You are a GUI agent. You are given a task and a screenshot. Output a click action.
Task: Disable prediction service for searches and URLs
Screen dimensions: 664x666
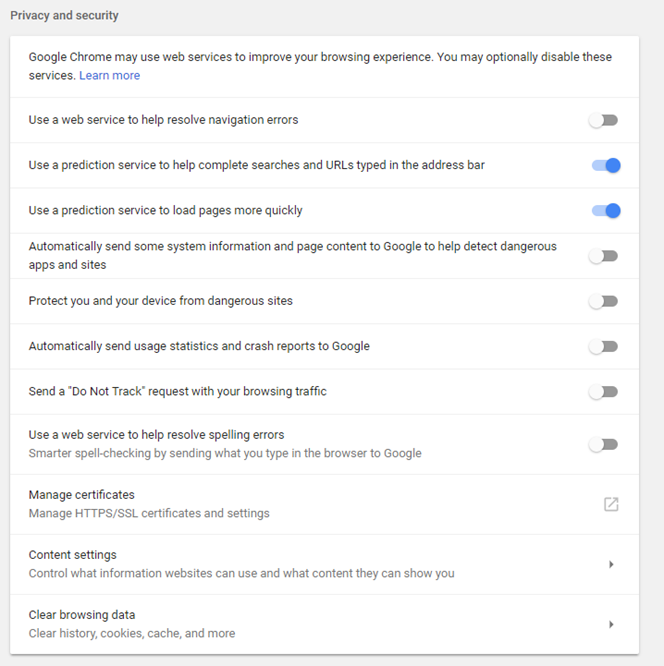click(606, 165)
